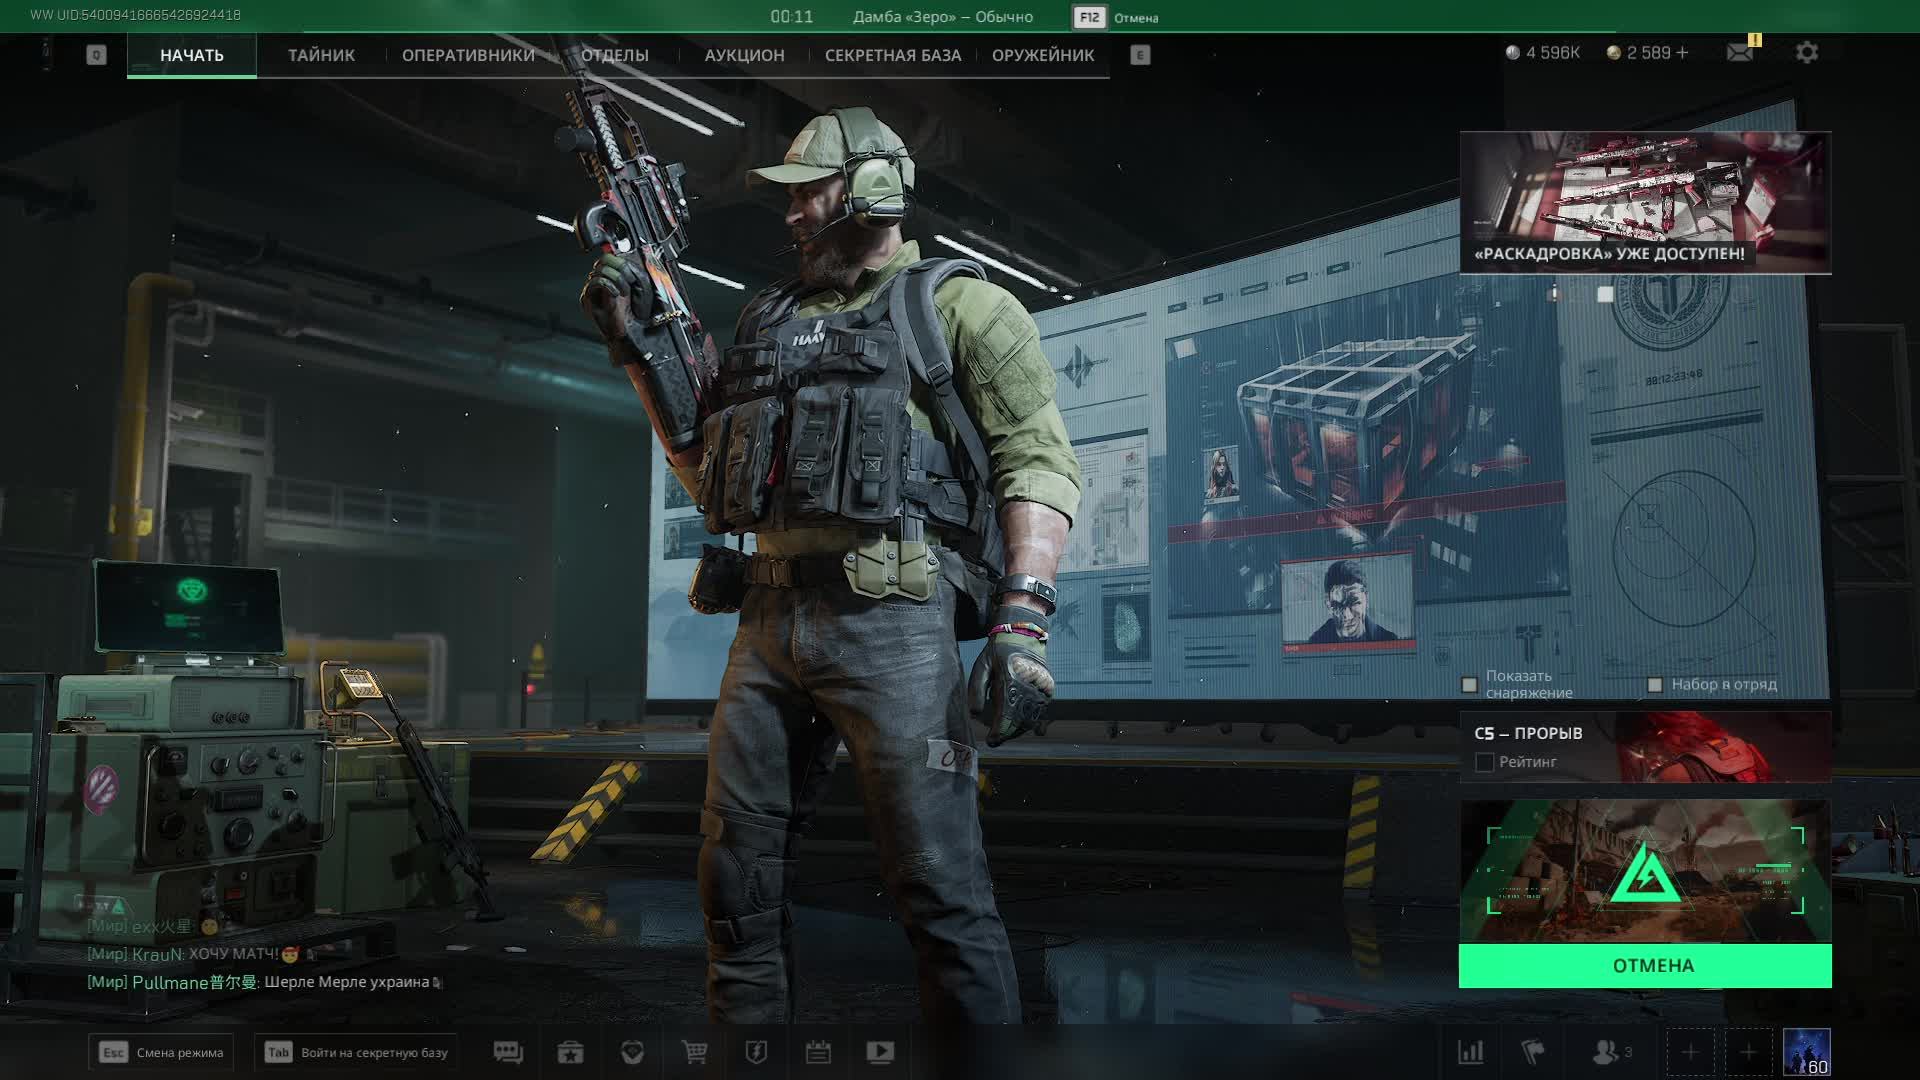Open the video playback icon

(x=880, y=1052)
